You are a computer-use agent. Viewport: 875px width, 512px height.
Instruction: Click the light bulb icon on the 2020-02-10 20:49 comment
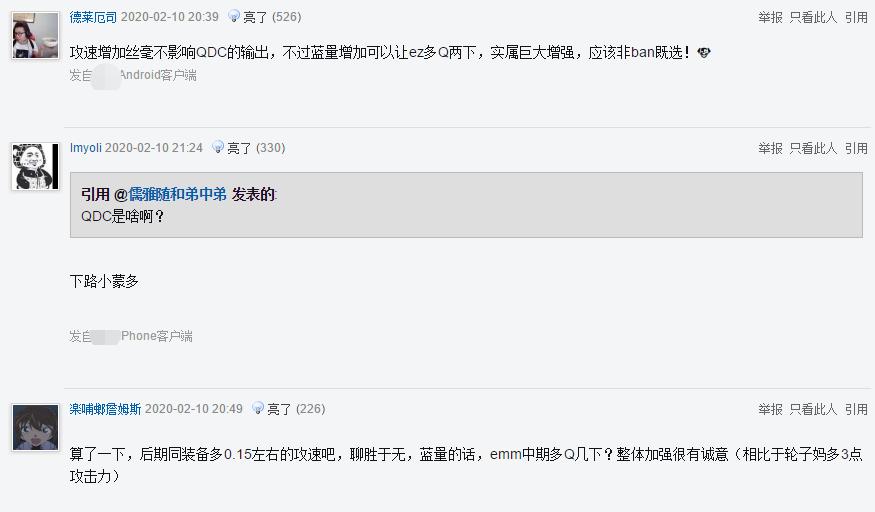click(x=258, y=408)
